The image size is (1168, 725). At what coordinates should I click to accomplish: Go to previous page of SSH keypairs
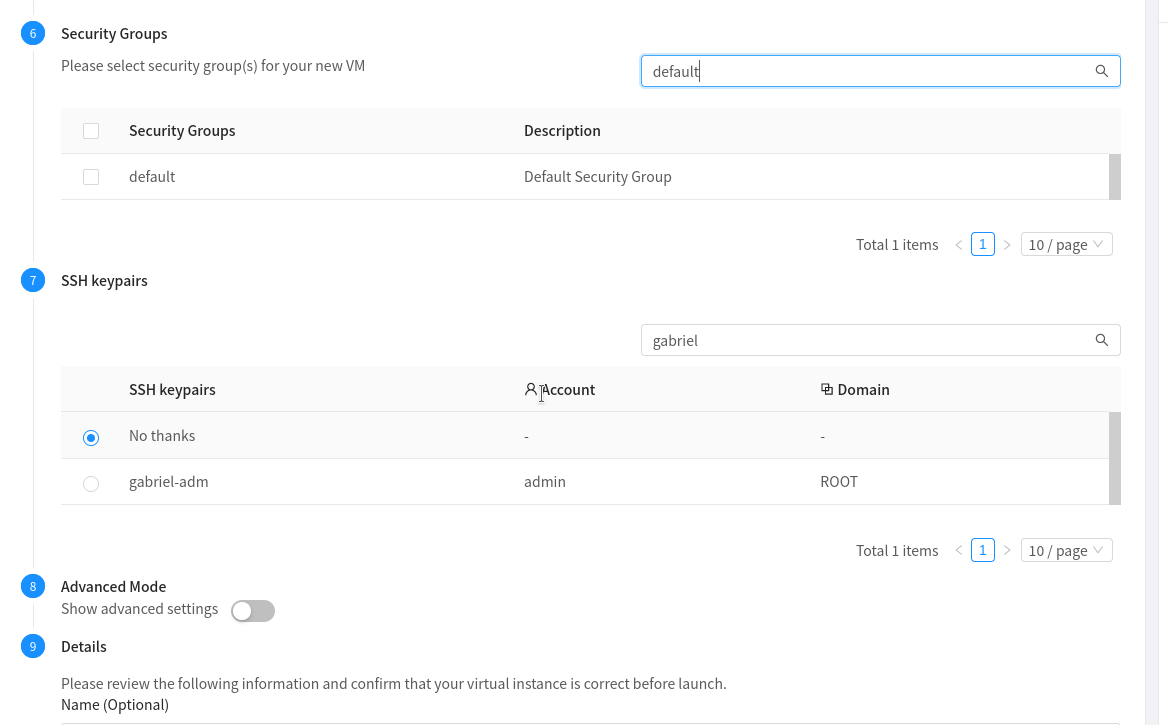[x=959, y=550]
